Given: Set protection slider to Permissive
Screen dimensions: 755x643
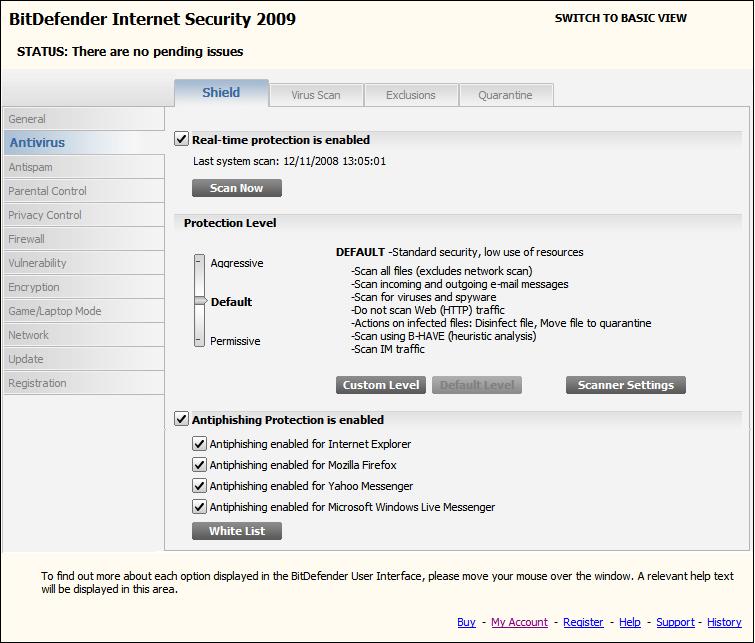Looking at the screenshot, I should point(199,341).
